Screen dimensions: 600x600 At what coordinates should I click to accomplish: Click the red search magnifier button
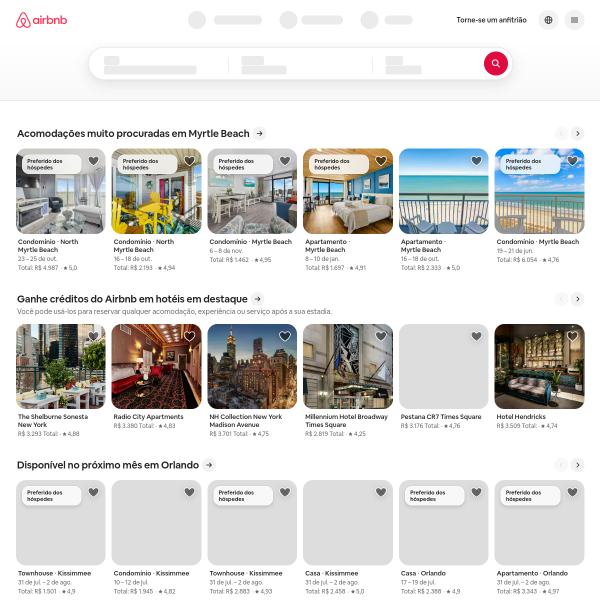[496, 64]
